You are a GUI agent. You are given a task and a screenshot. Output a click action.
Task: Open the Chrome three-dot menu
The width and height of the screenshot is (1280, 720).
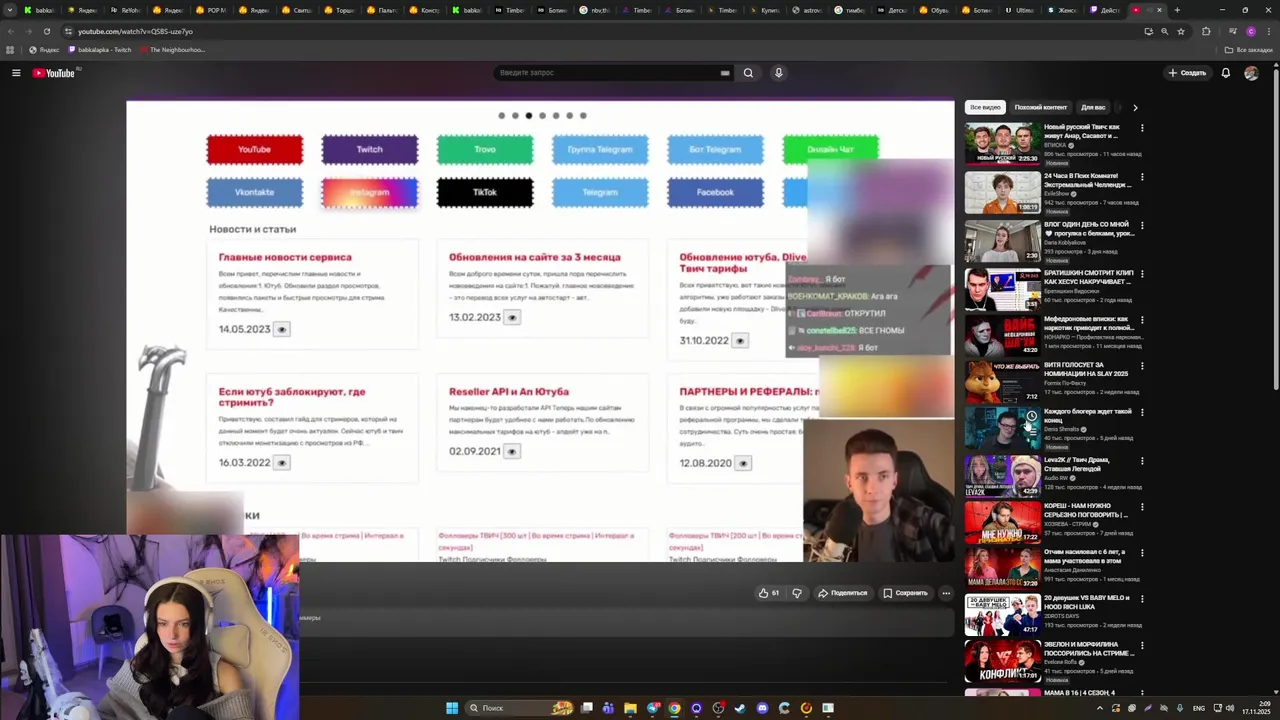pos(1269,31)
